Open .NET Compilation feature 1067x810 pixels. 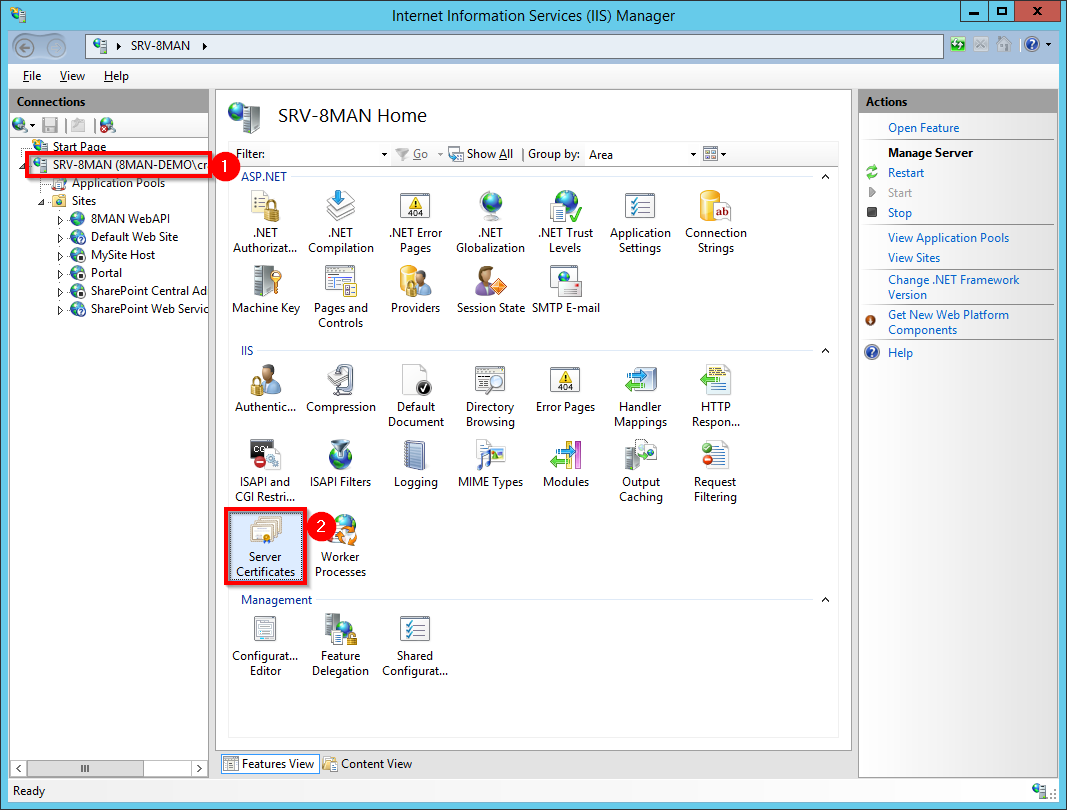(340, 222)
